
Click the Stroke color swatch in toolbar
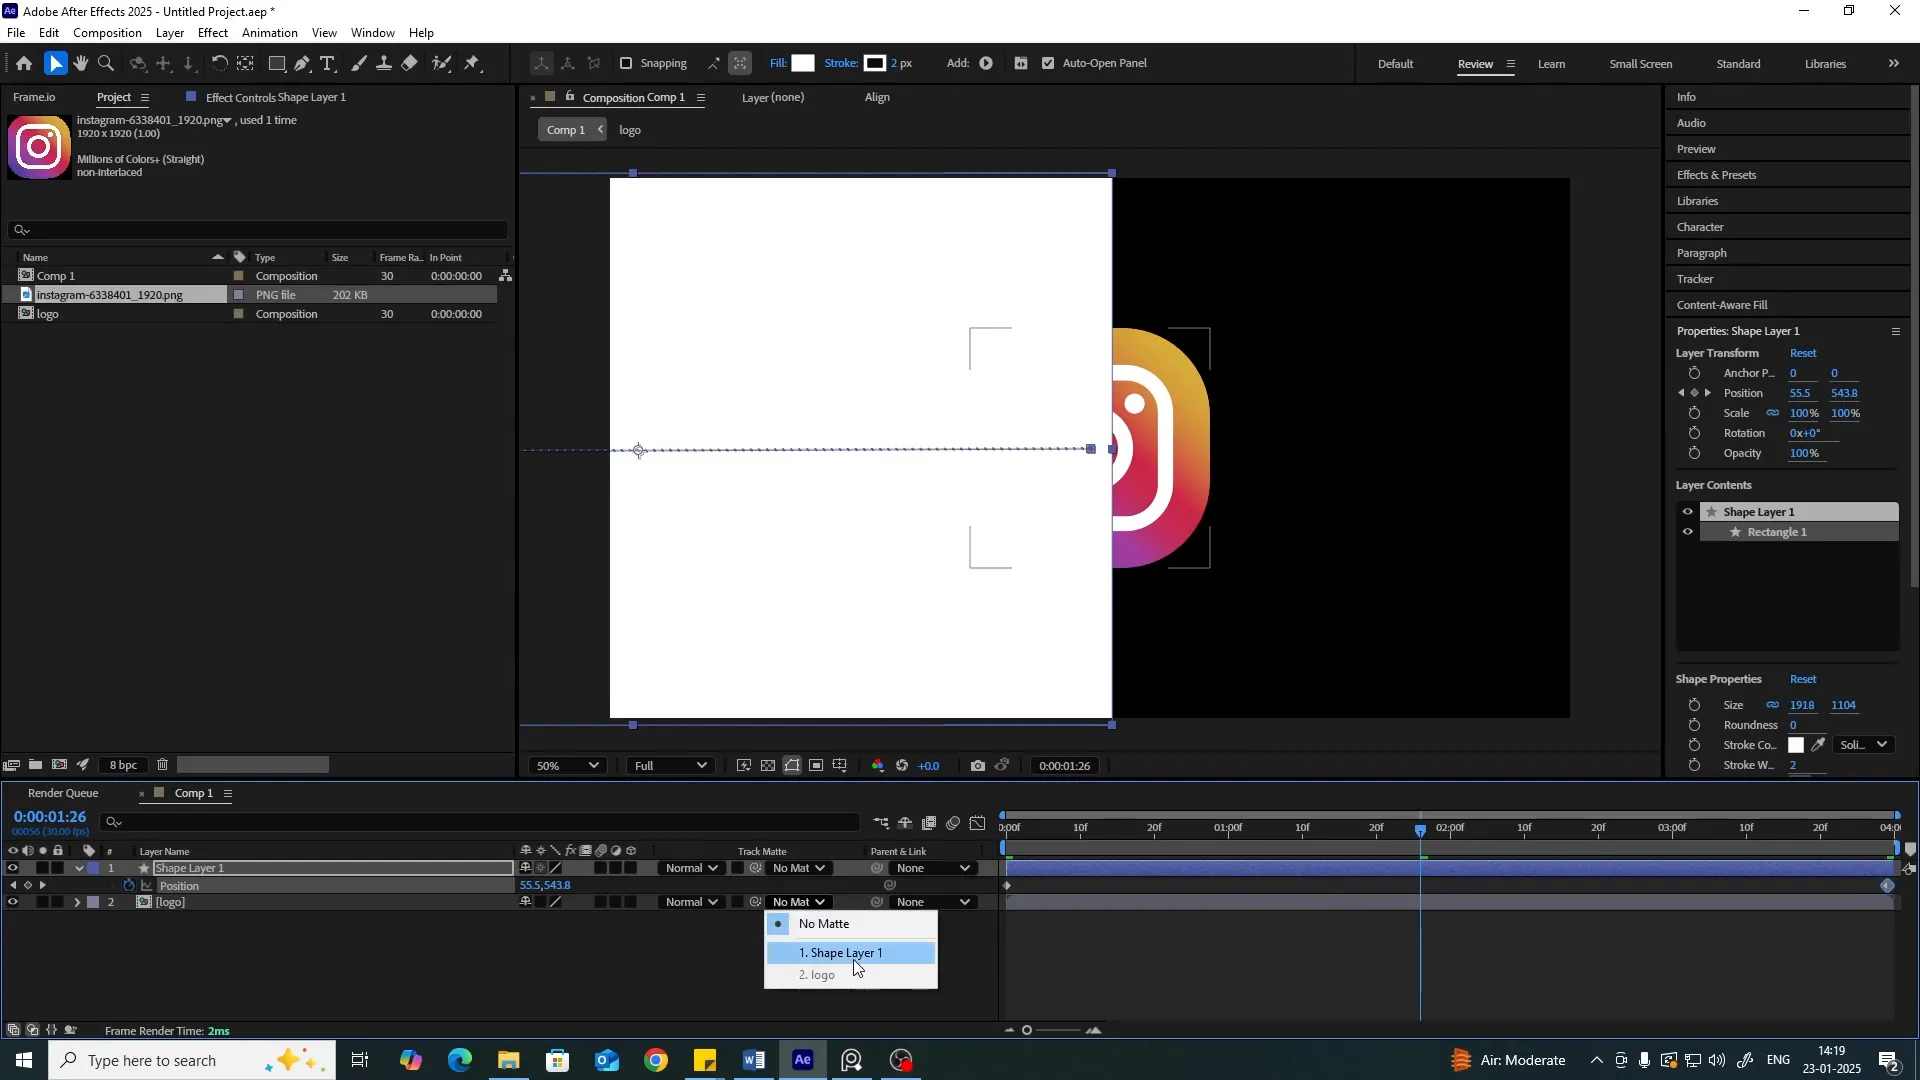click(x=875, y=63)
